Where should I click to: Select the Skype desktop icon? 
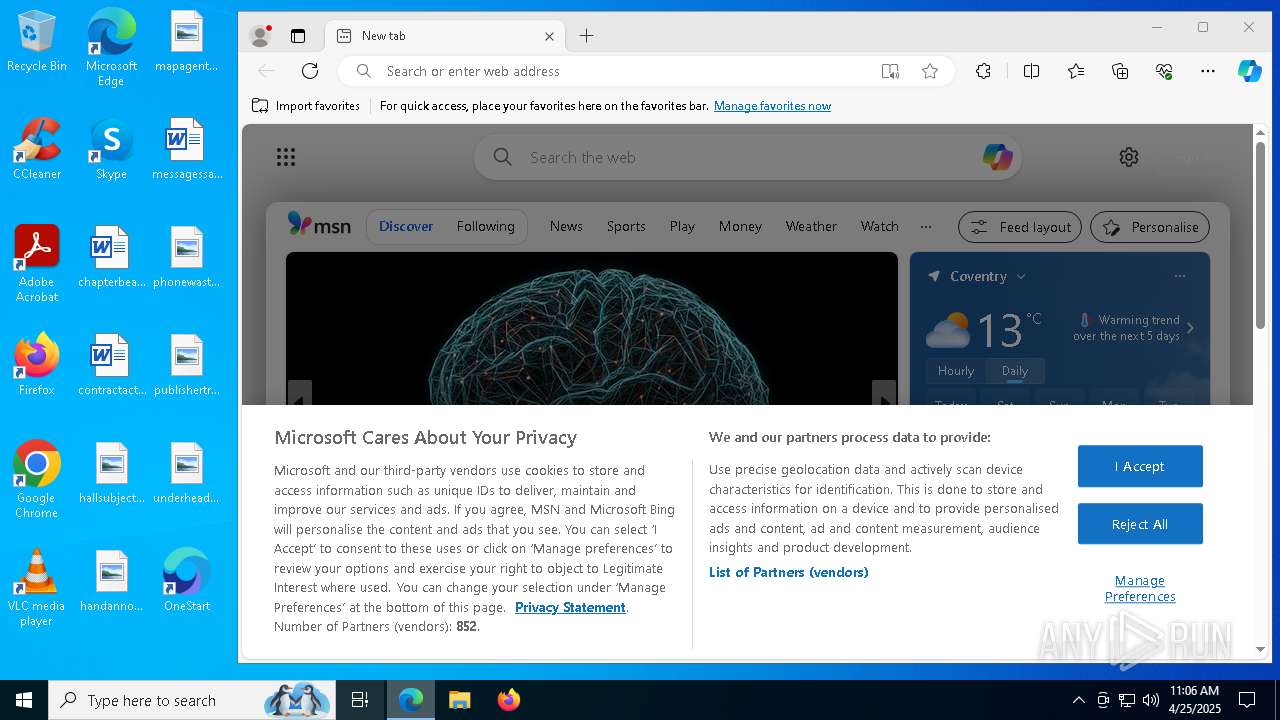111,149
